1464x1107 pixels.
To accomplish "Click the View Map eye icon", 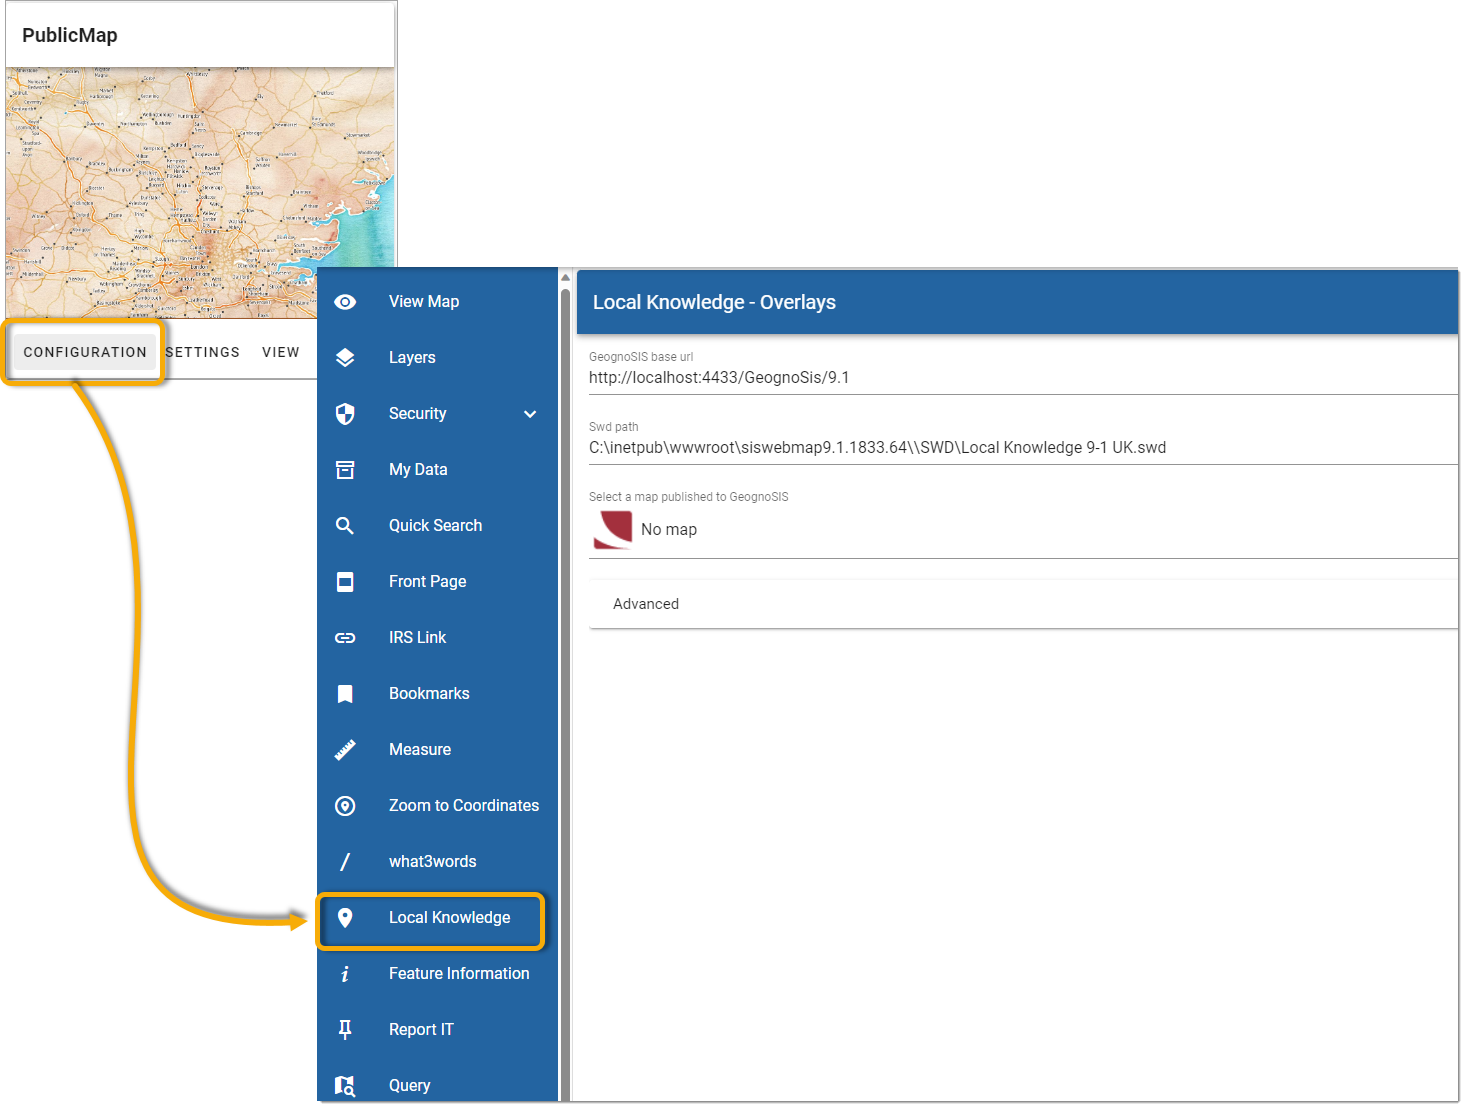I will pos(345,302).
